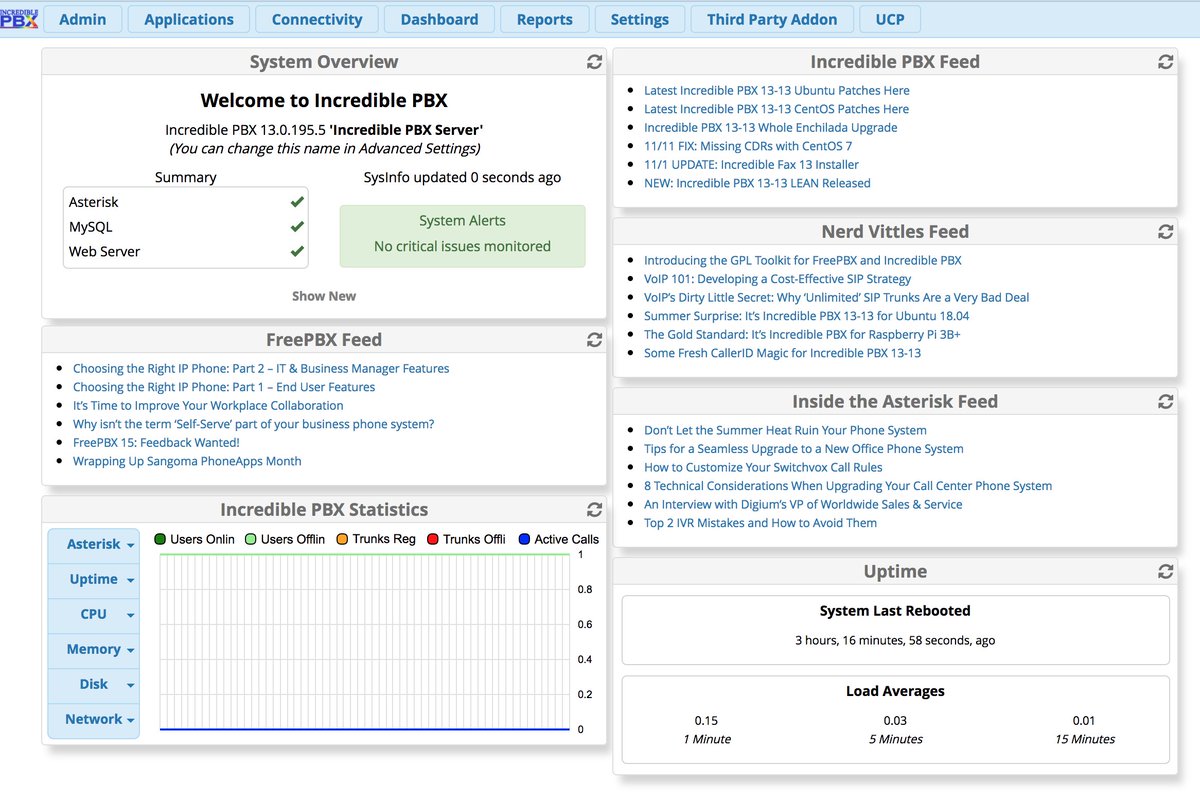Expand the Disk statistics dropdown
Screen dimensions: 1200x800
94,685
